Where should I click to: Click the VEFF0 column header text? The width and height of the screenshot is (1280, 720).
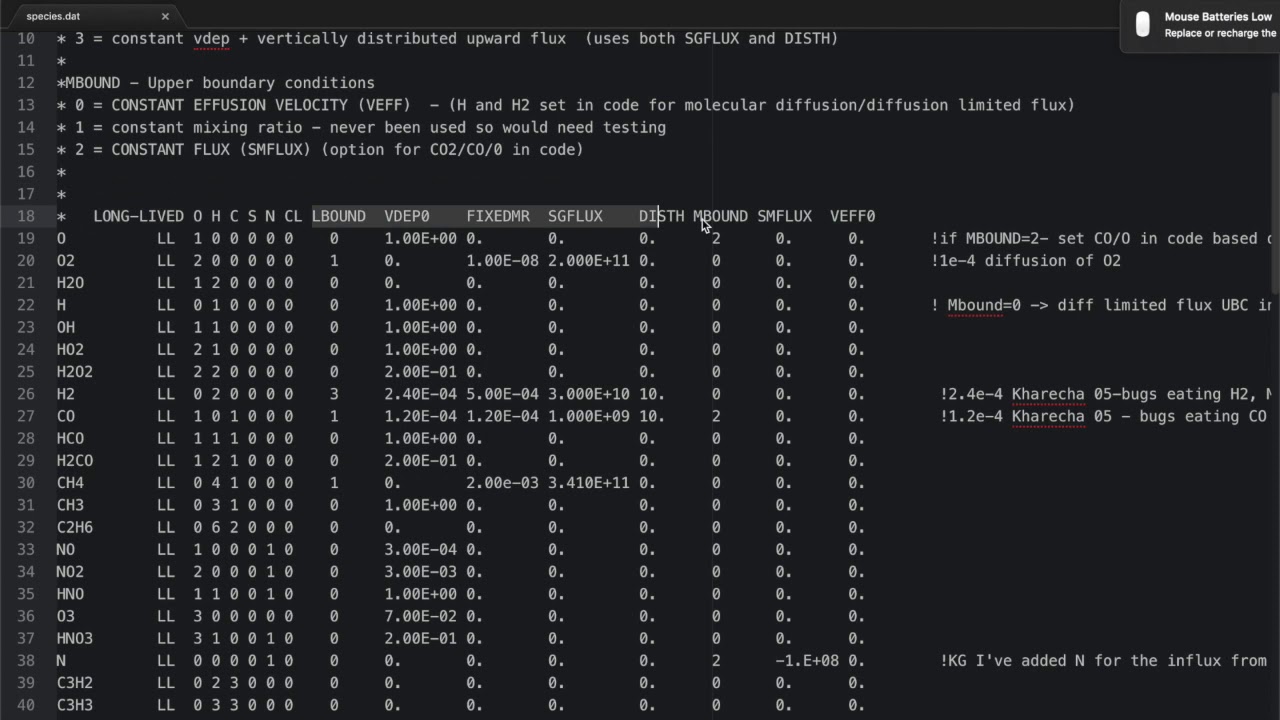tap(852, 216)
